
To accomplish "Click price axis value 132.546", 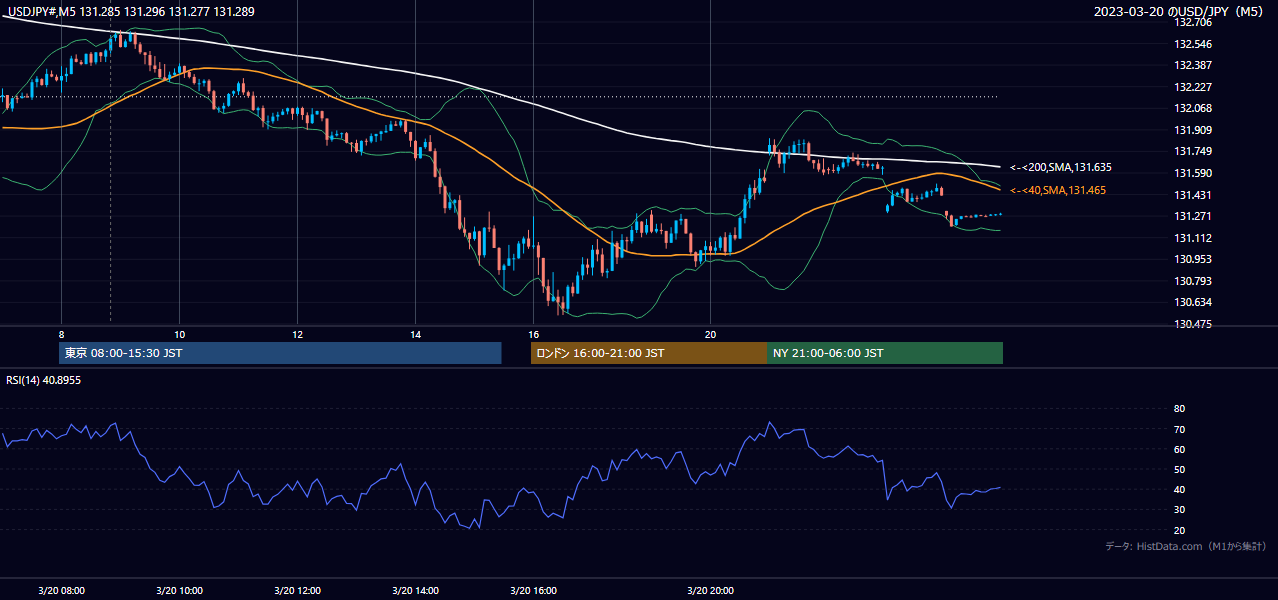I will 1192,44.
